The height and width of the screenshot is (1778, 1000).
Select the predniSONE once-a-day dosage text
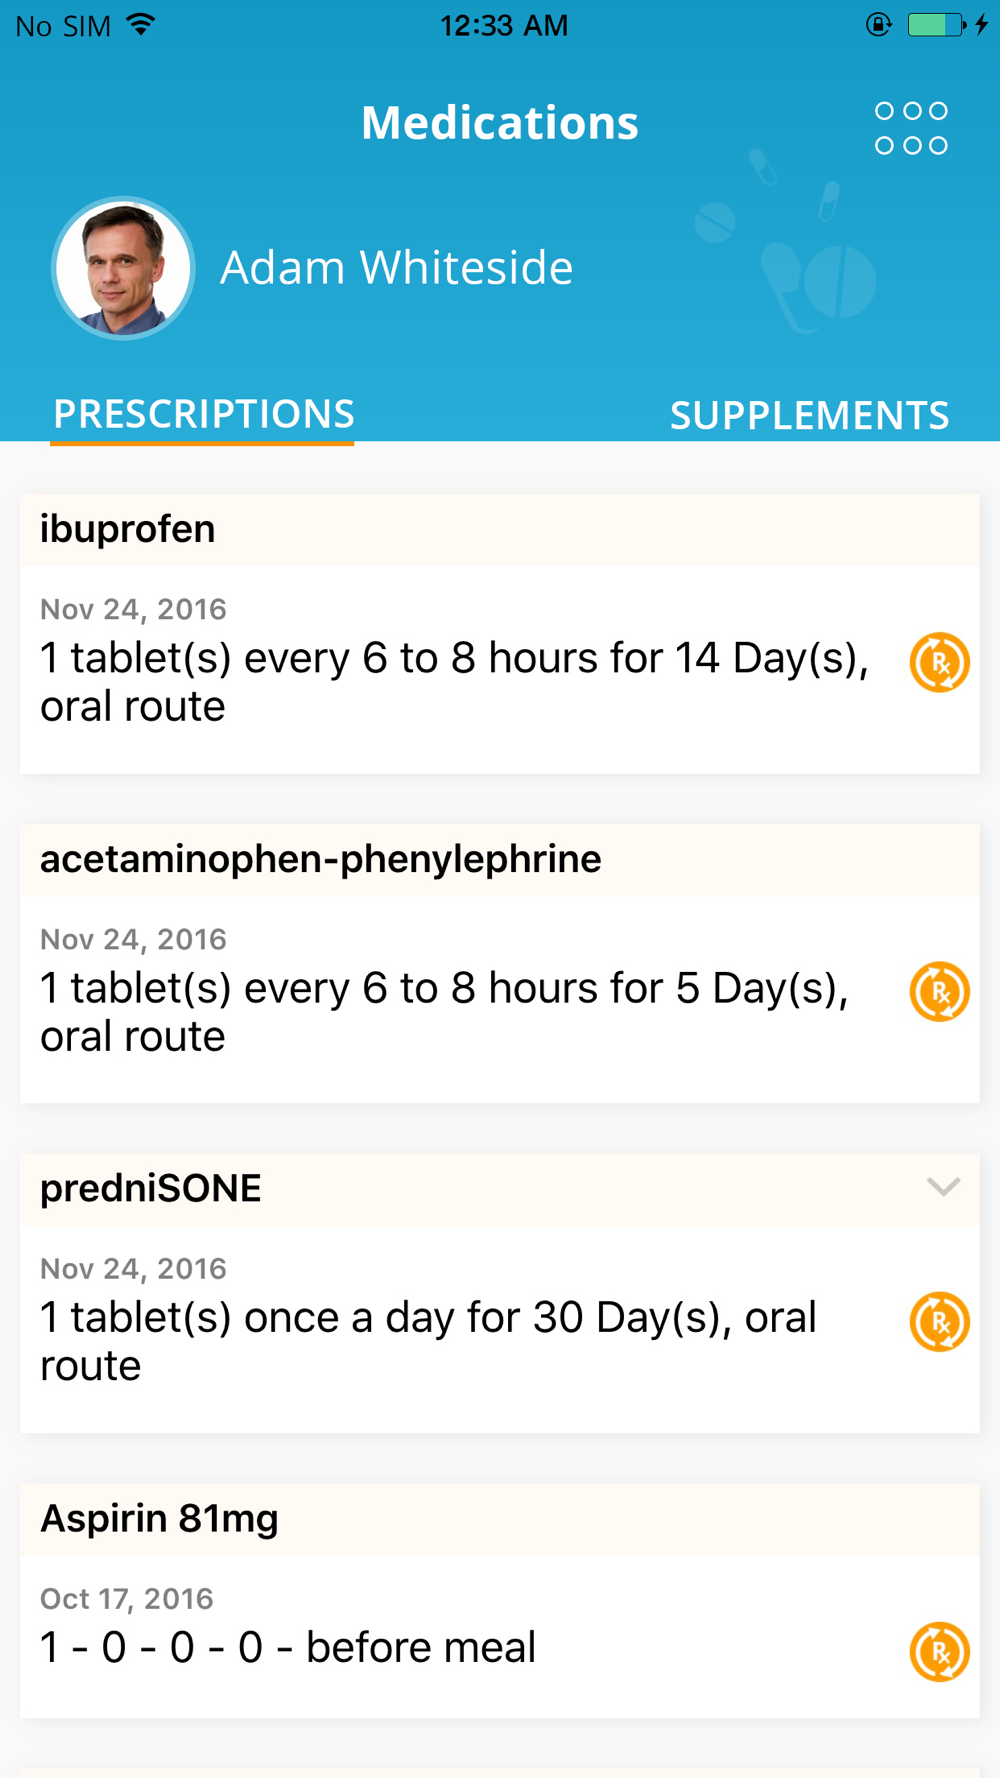pos(428,1341)
